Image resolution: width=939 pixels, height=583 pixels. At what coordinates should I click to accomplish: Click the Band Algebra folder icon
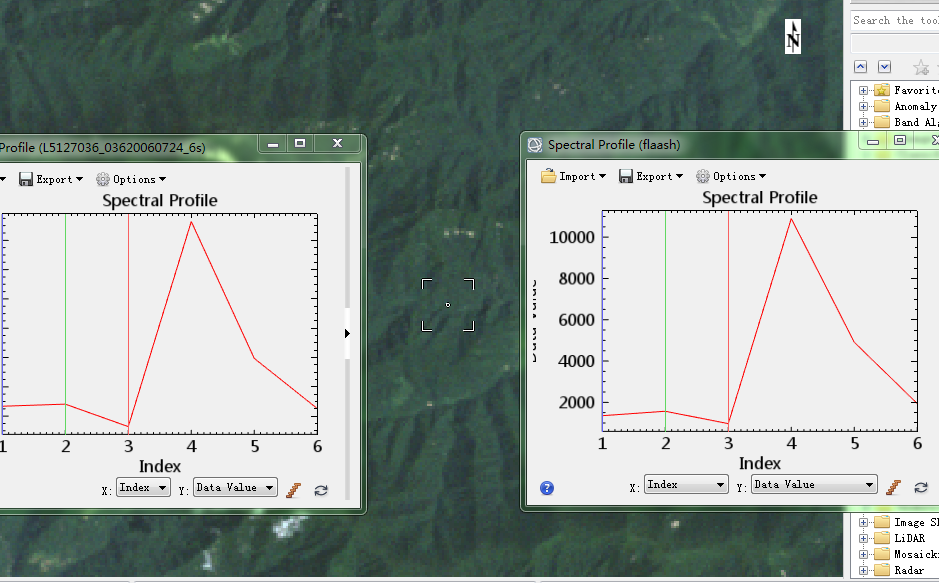pos(882,122)
